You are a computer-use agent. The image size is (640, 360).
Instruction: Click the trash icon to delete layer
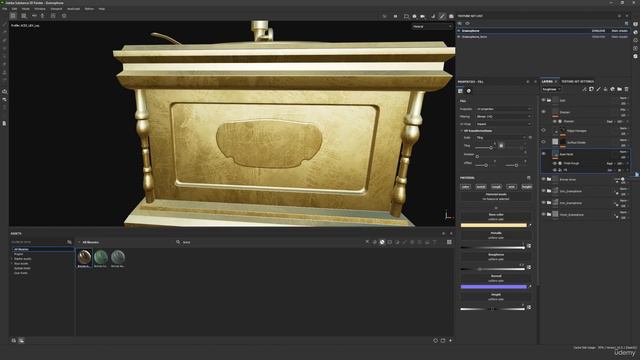(x=627, y=89)
